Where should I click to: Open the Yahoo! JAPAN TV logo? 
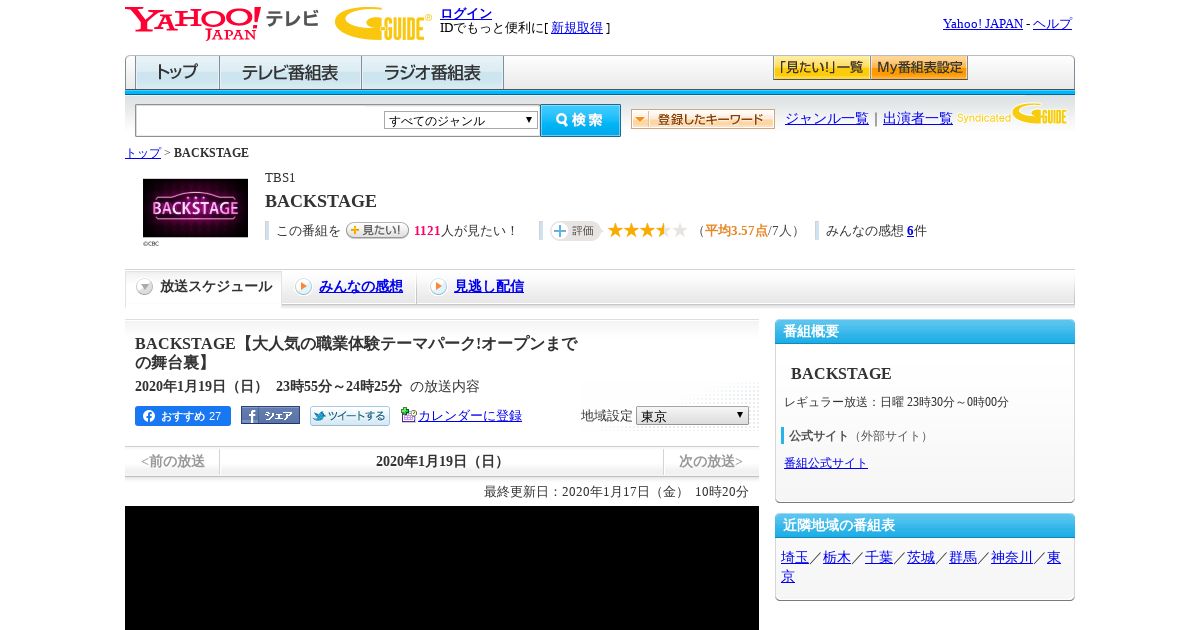click(222, 23)
